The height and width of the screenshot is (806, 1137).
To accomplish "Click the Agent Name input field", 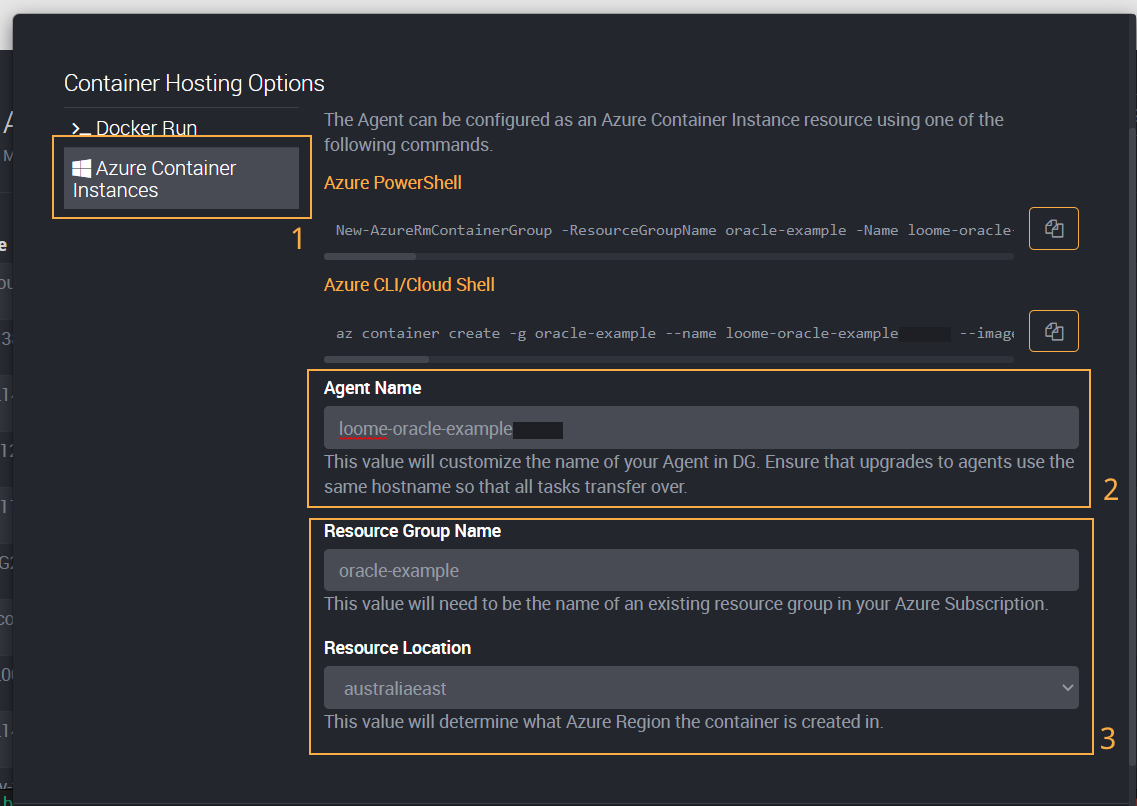I will [701, 428].
